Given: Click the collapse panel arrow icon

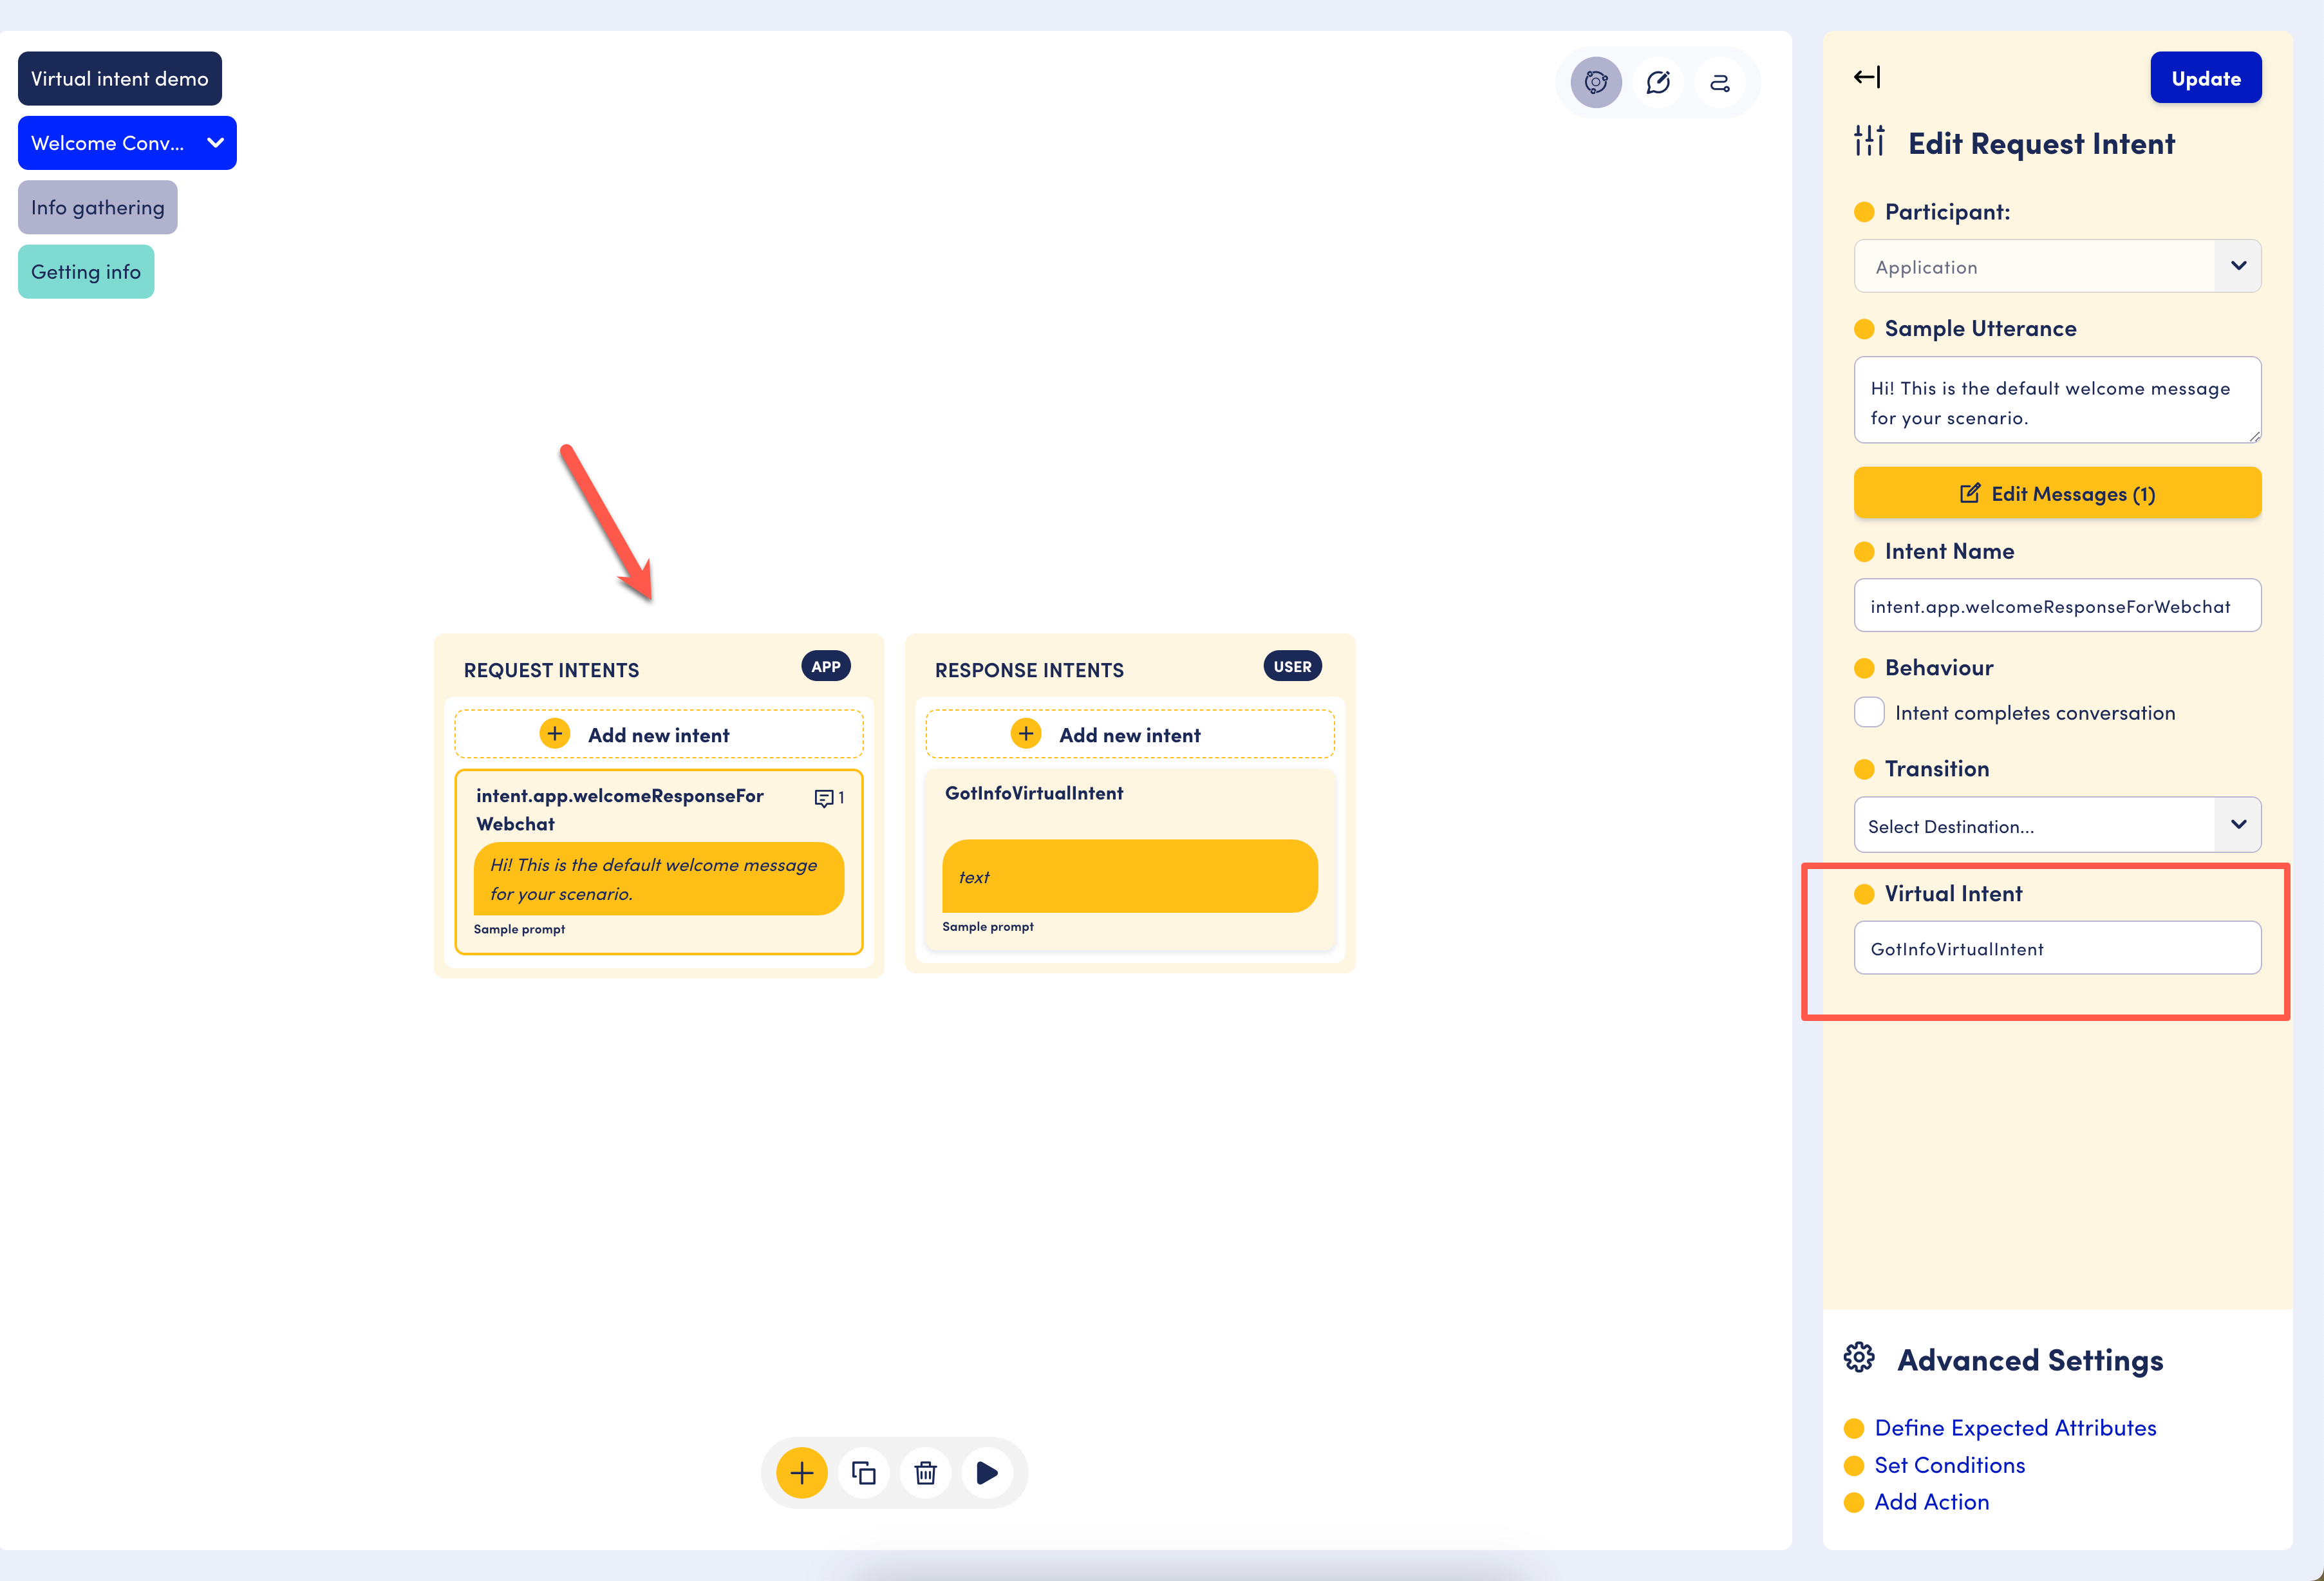Looking at the screenshot, I should (1866, 77).
